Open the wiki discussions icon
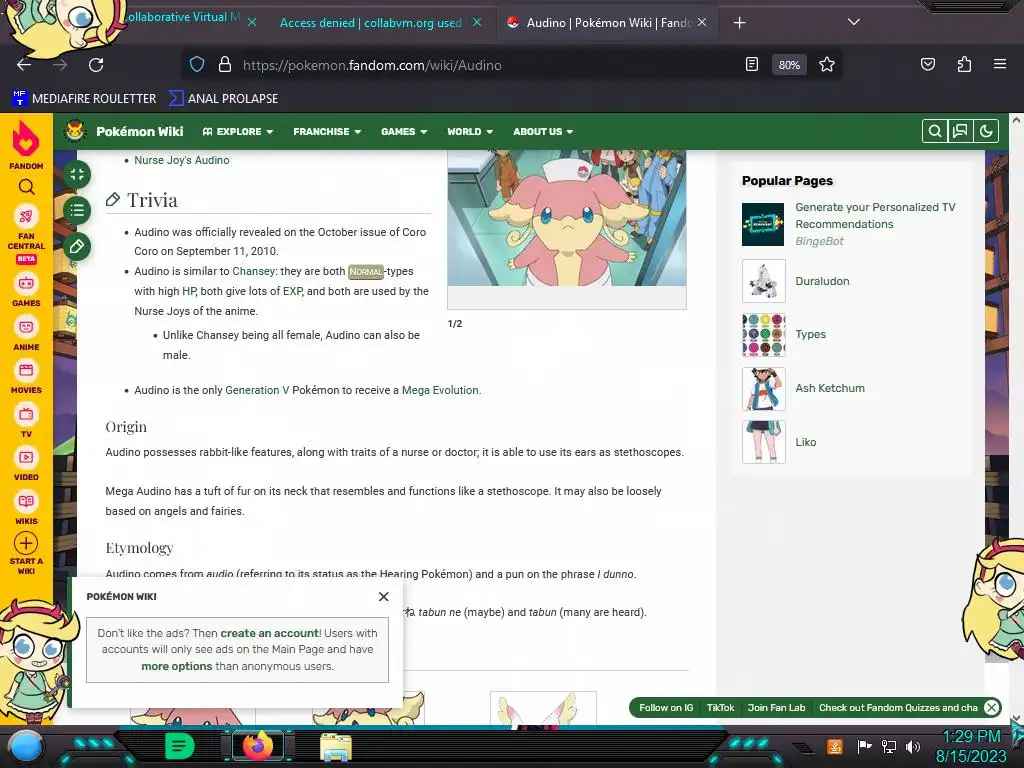The width and height of the screenshot is (1024, 768). (x=960, y=131)
